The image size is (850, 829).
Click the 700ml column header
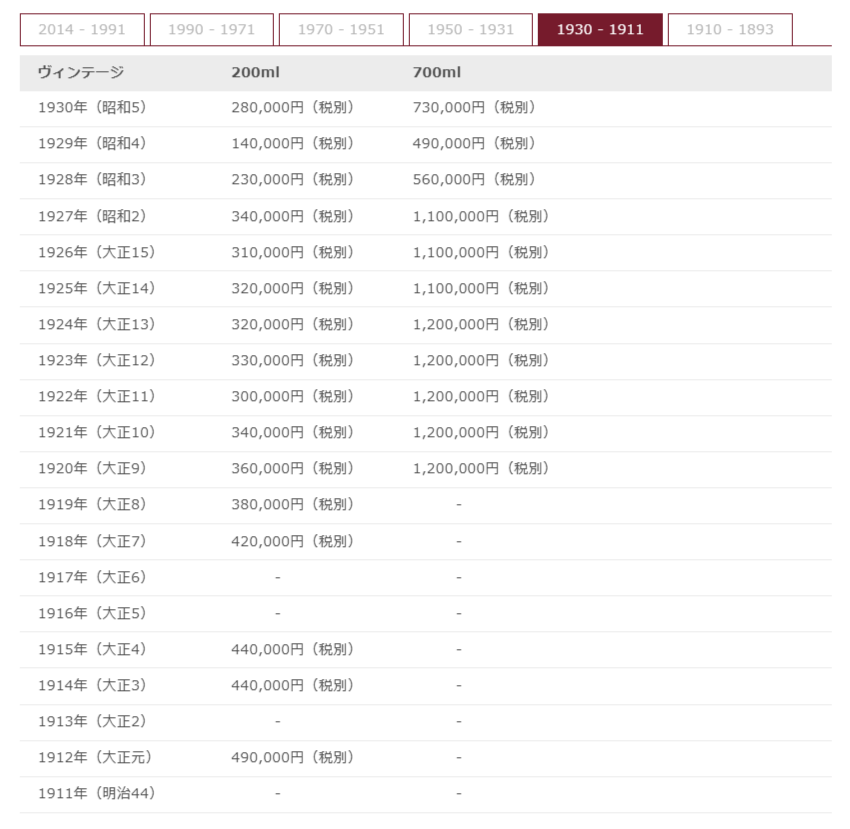tap(437, 73)
